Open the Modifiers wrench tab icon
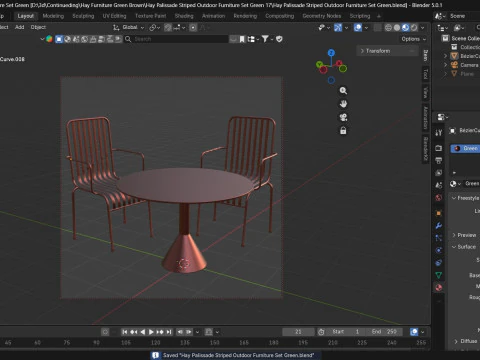 439,226
